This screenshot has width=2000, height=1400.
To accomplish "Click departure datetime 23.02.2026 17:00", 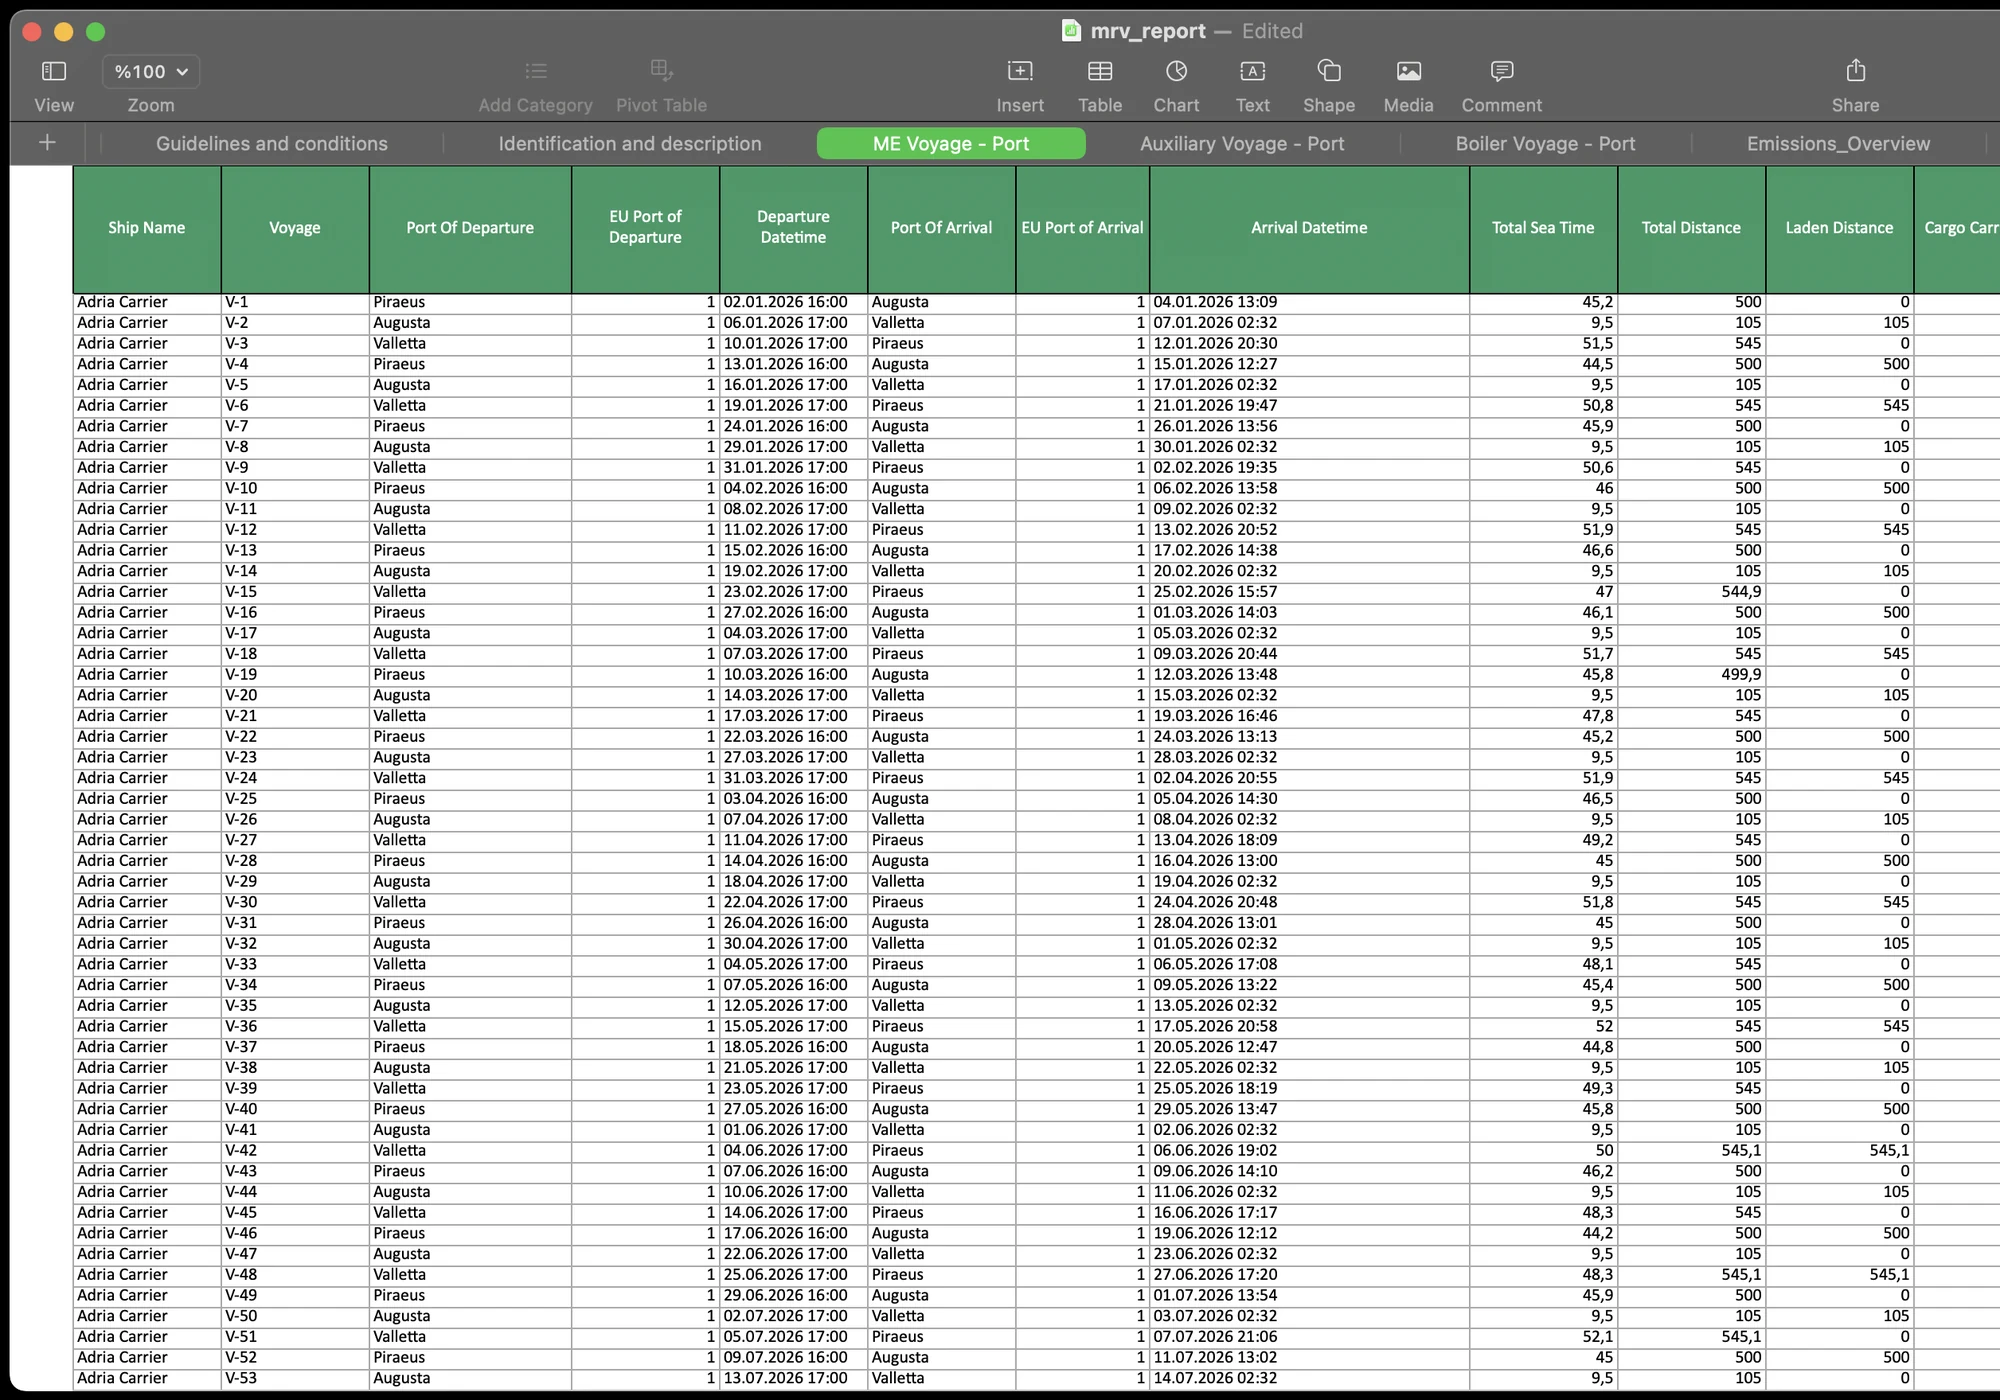I will tap(793, 592).
